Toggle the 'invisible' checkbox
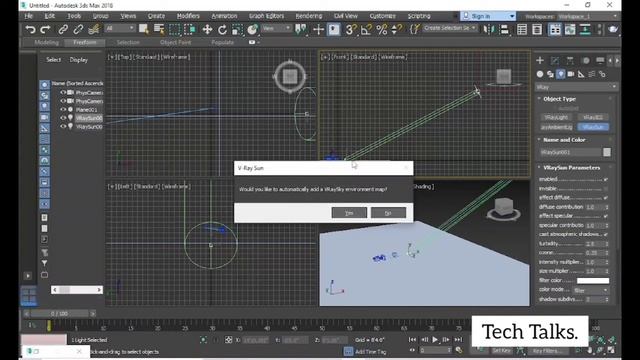The height and width of the screenshot is (360, 640). pos(606,189)
